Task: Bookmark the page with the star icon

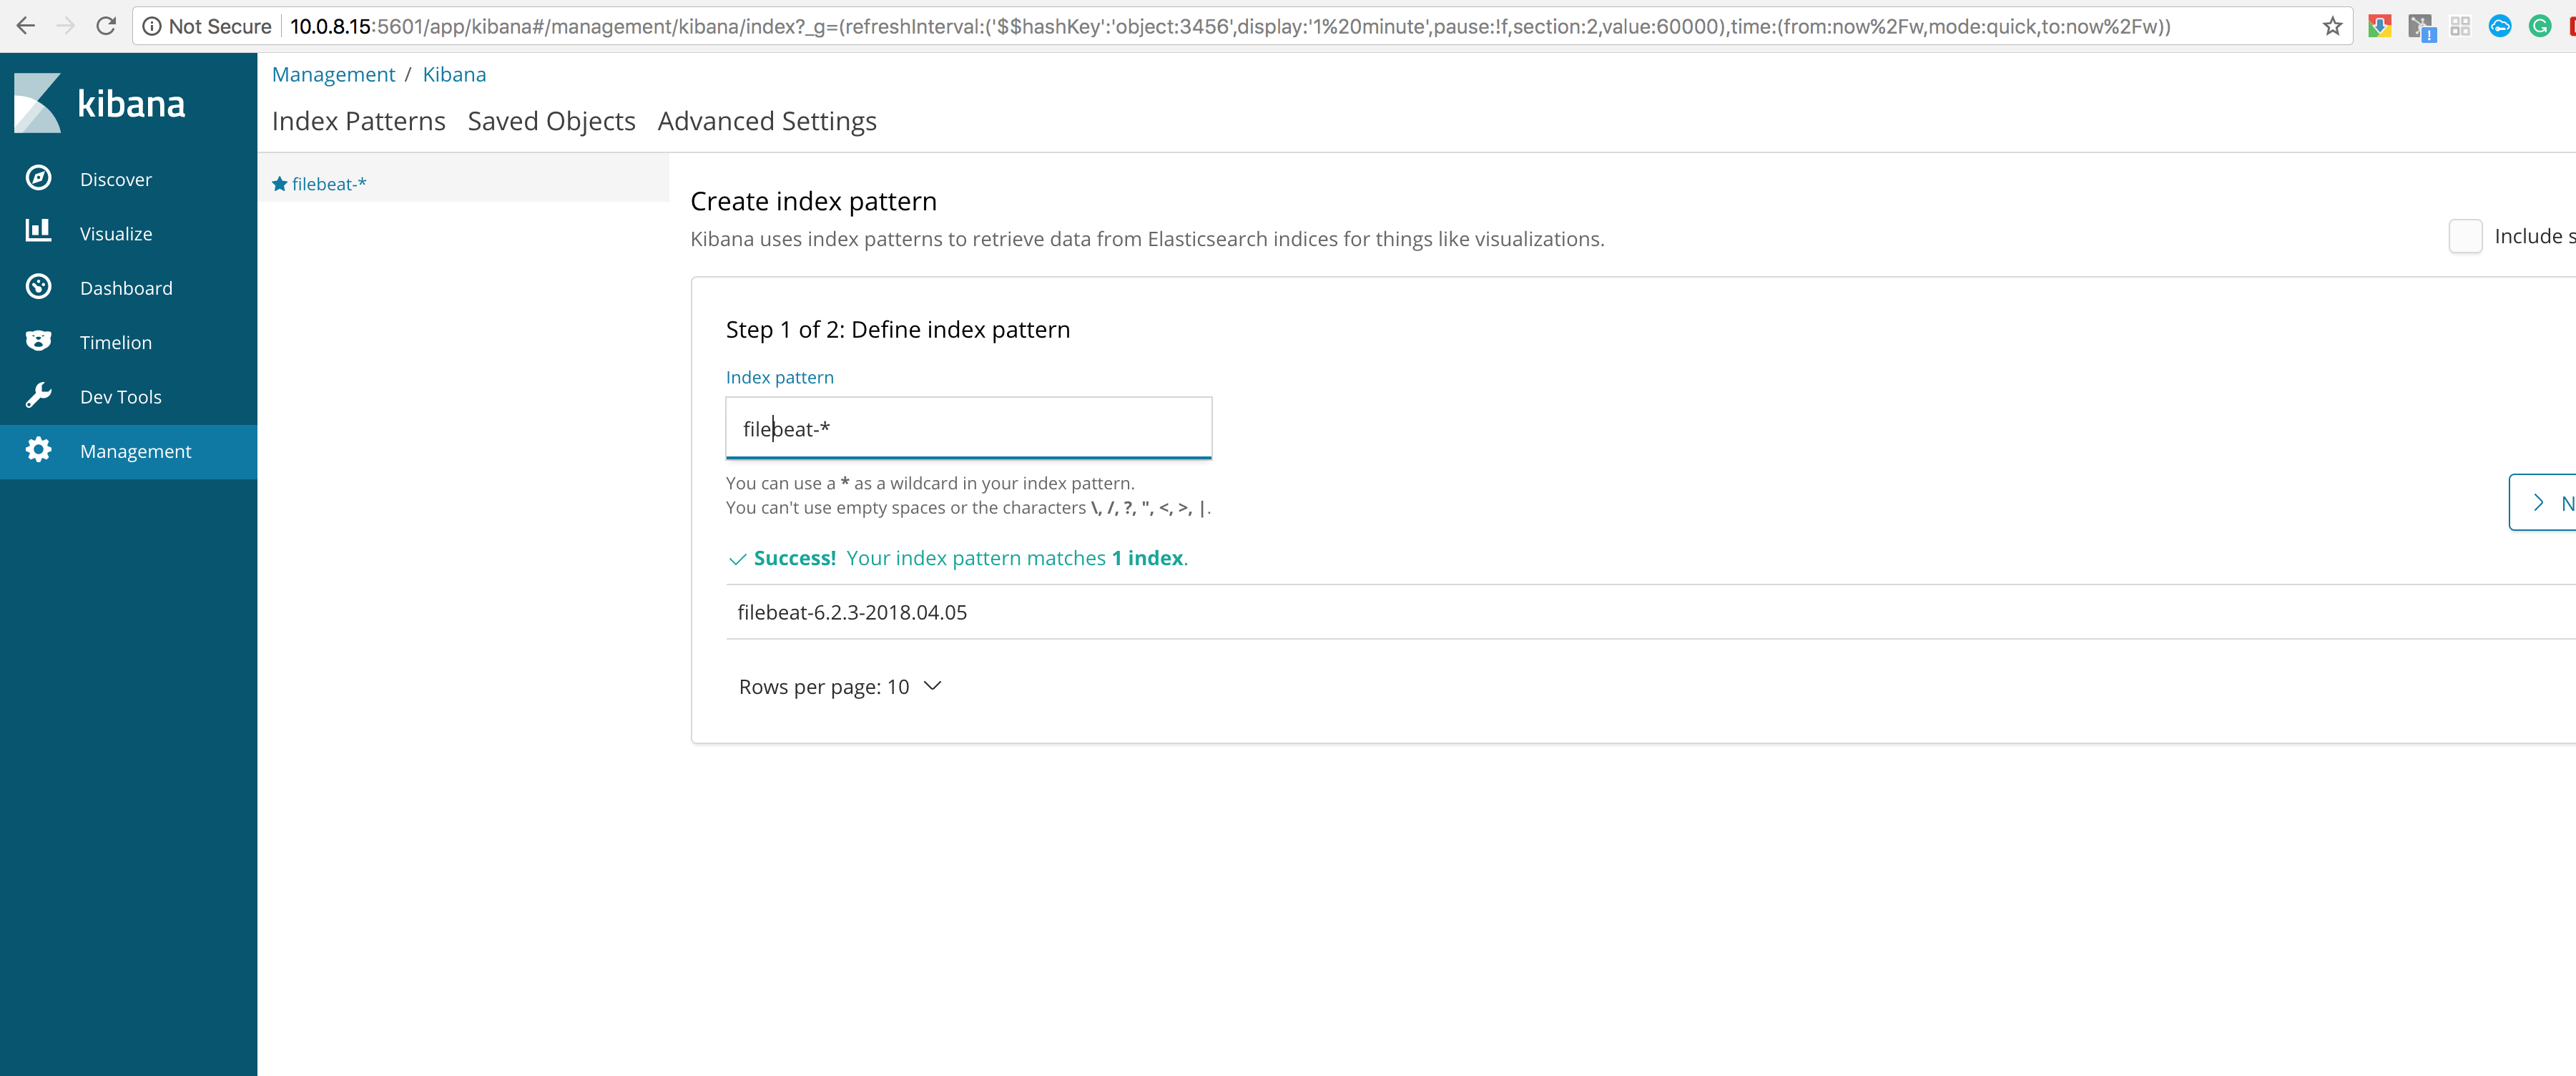Action: 2332,26
